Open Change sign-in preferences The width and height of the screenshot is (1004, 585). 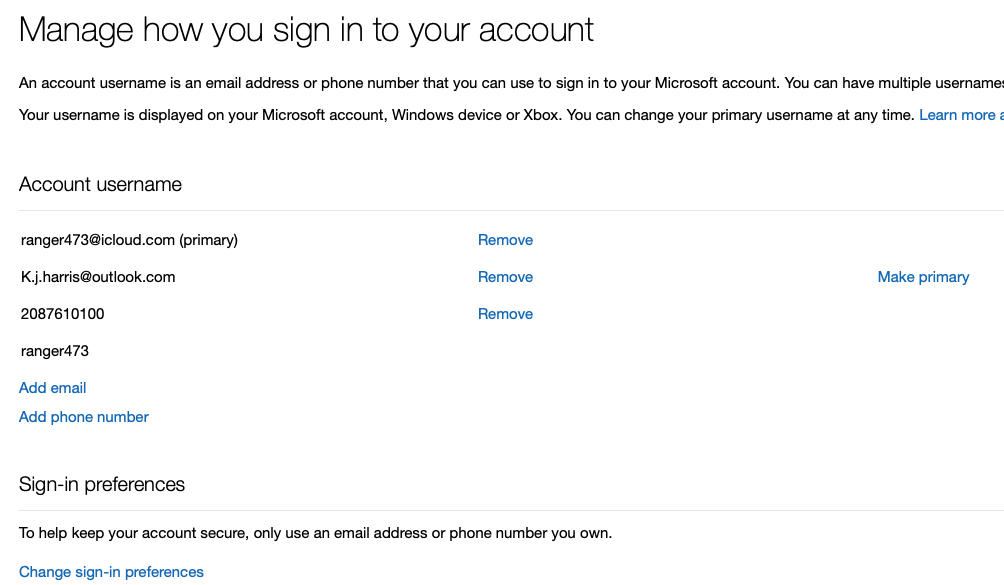tap(111, 572)
